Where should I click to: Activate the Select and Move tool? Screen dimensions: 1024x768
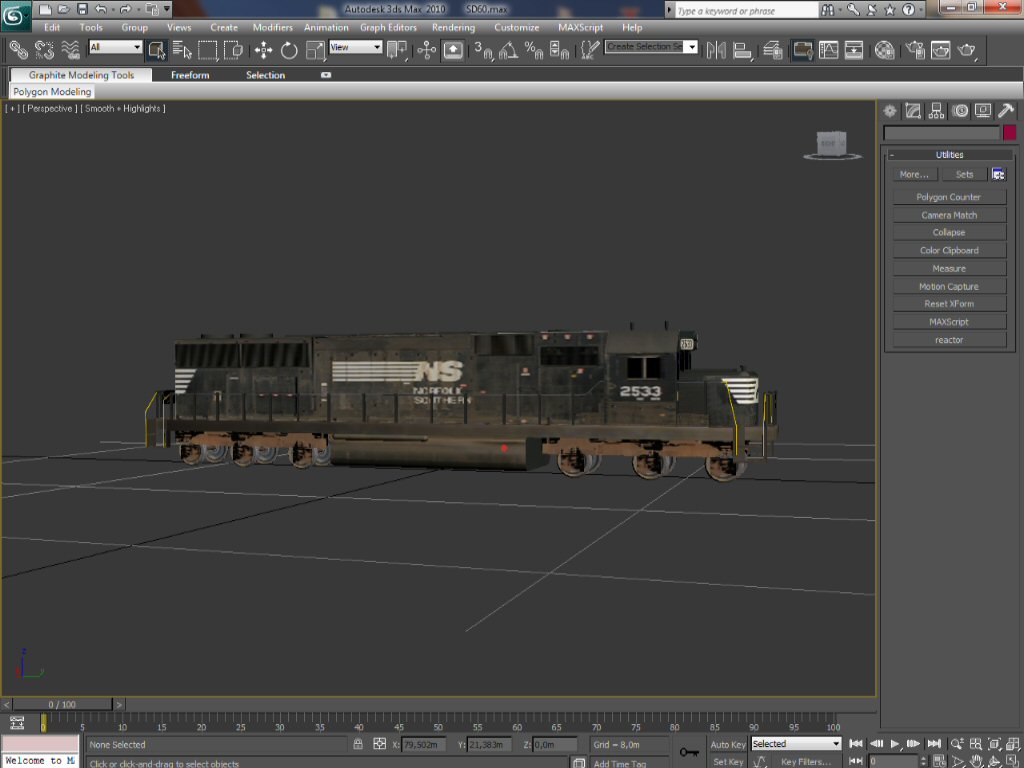[263, 50]
